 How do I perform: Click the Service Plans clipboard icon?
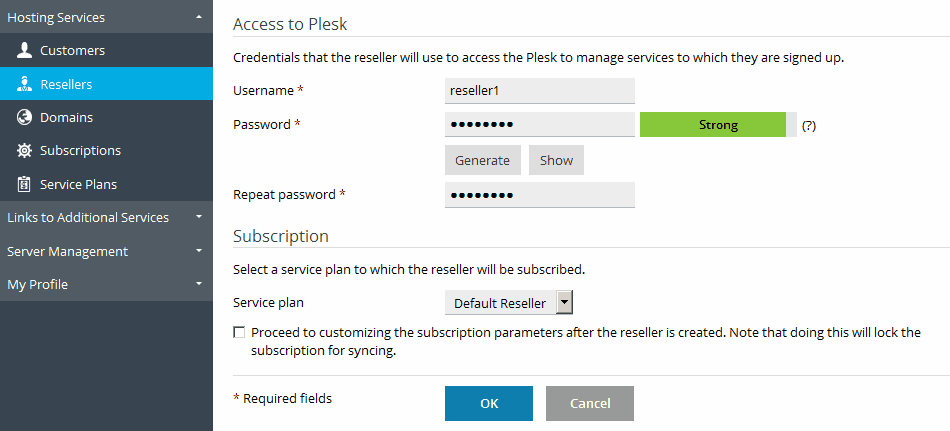click(24, 184)
